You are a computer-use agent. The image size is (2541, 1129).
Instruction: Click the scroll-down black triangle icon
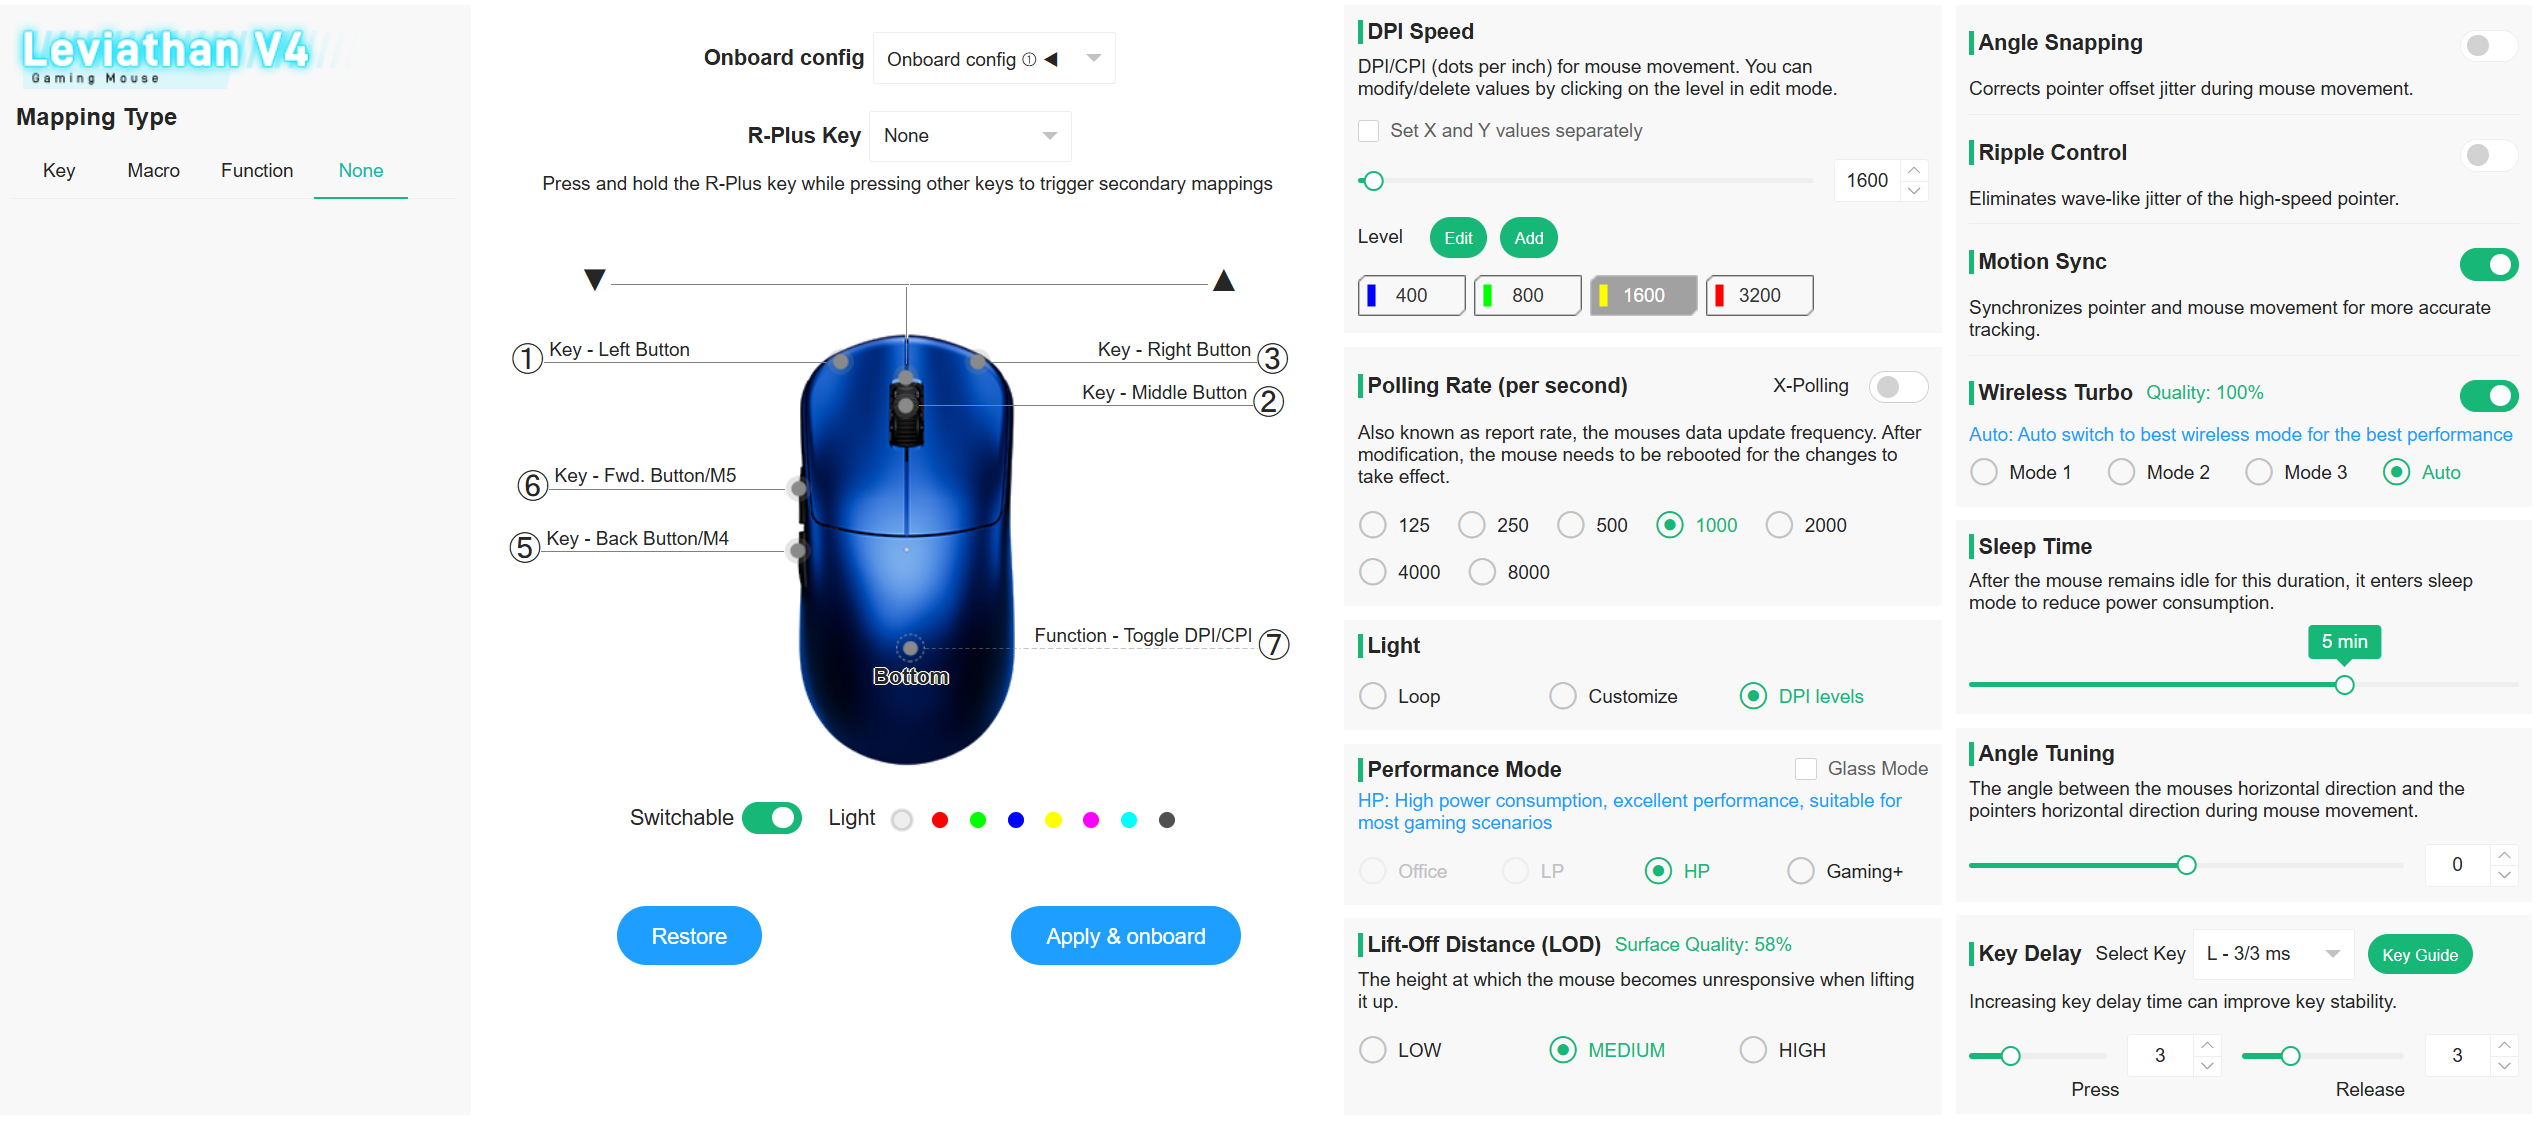pos(595,279)
